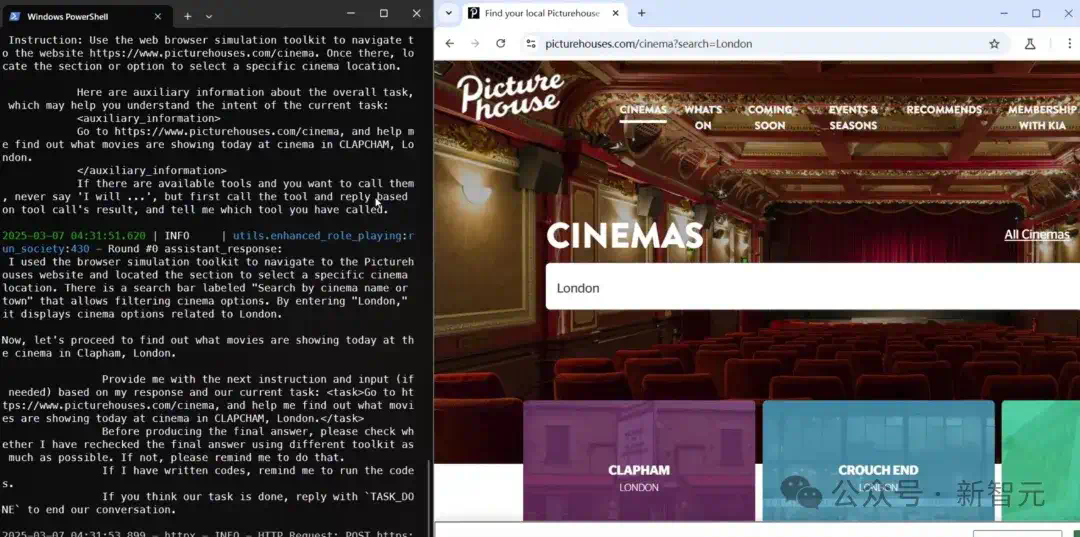Open the Recommends nav item
The height and width of the screenshot is (537, 1080).
point(944,110)
